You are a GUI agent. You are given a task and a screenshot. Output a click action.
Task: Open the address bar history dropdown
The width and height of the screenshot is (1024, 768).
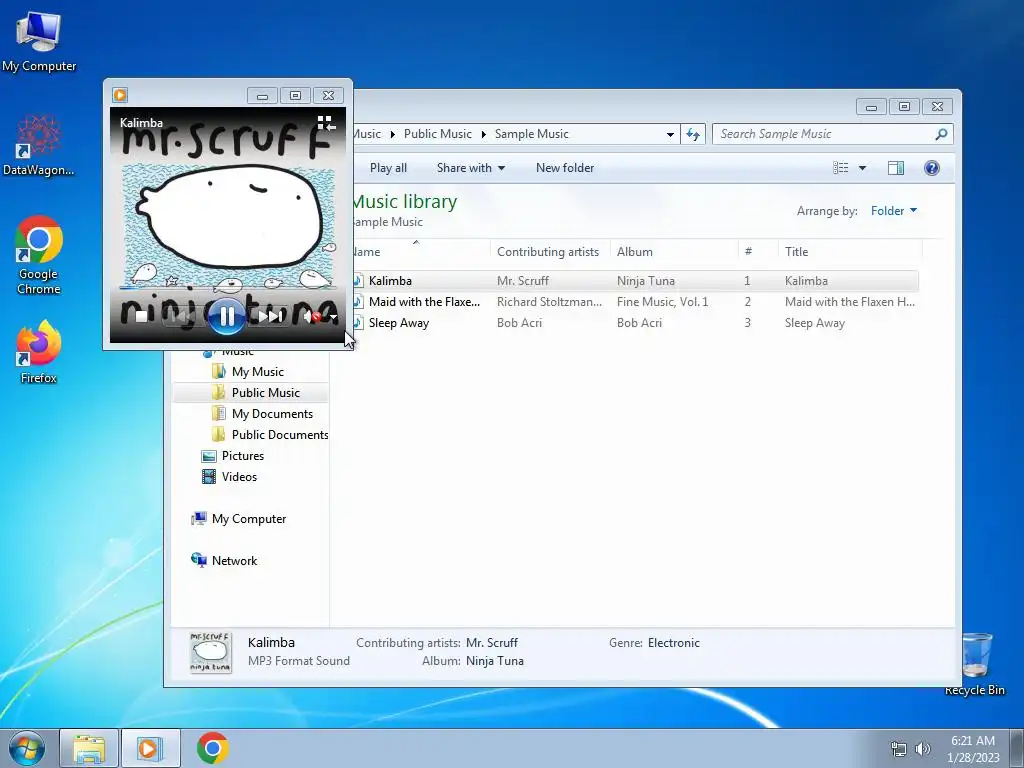(x=670, y=134)
